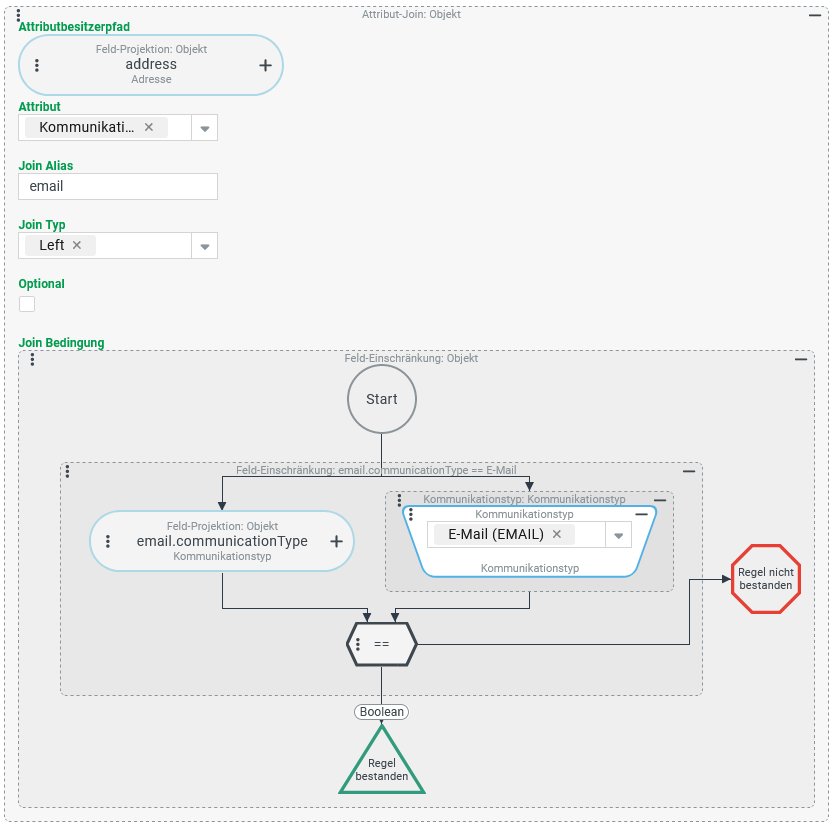Collapse the Attribut-Join: Objekt panel
833x824 pixels.
815,15
